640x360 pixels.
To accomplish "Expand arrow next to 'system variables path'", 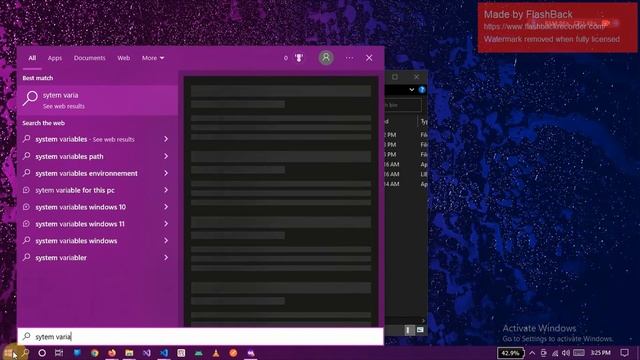I will point(166,156).
